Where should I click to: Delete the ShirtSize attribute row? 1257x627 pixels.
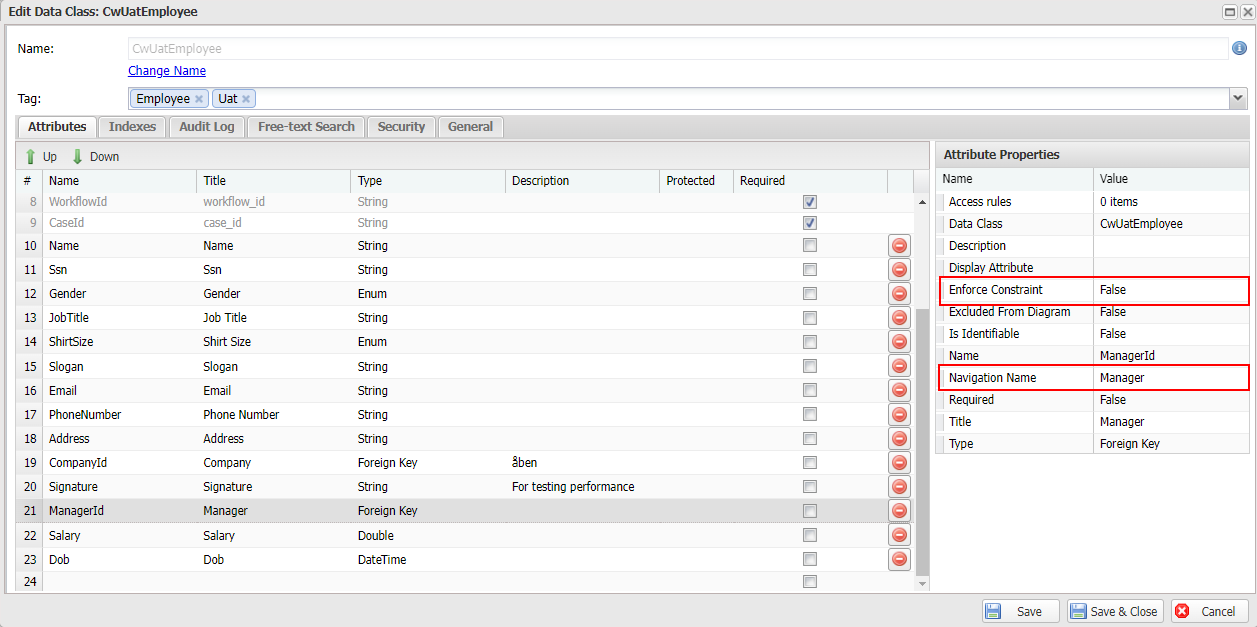tap(899, 342)
